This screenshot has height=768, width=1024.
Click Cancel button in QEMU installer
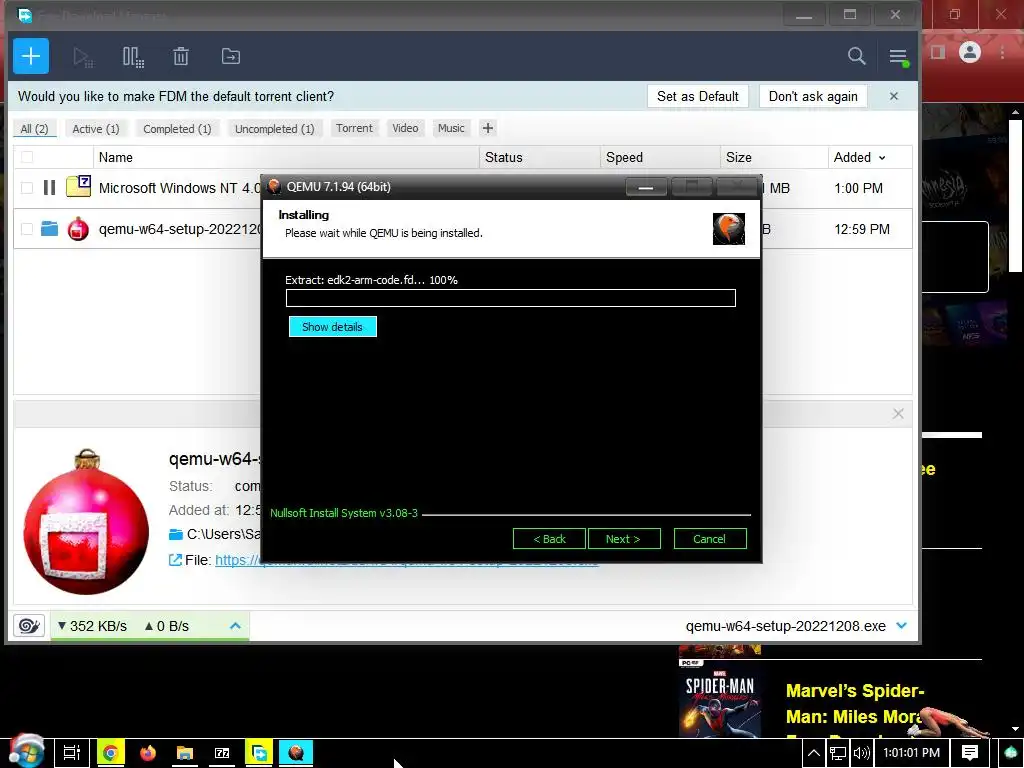click(x=709, y=539)
